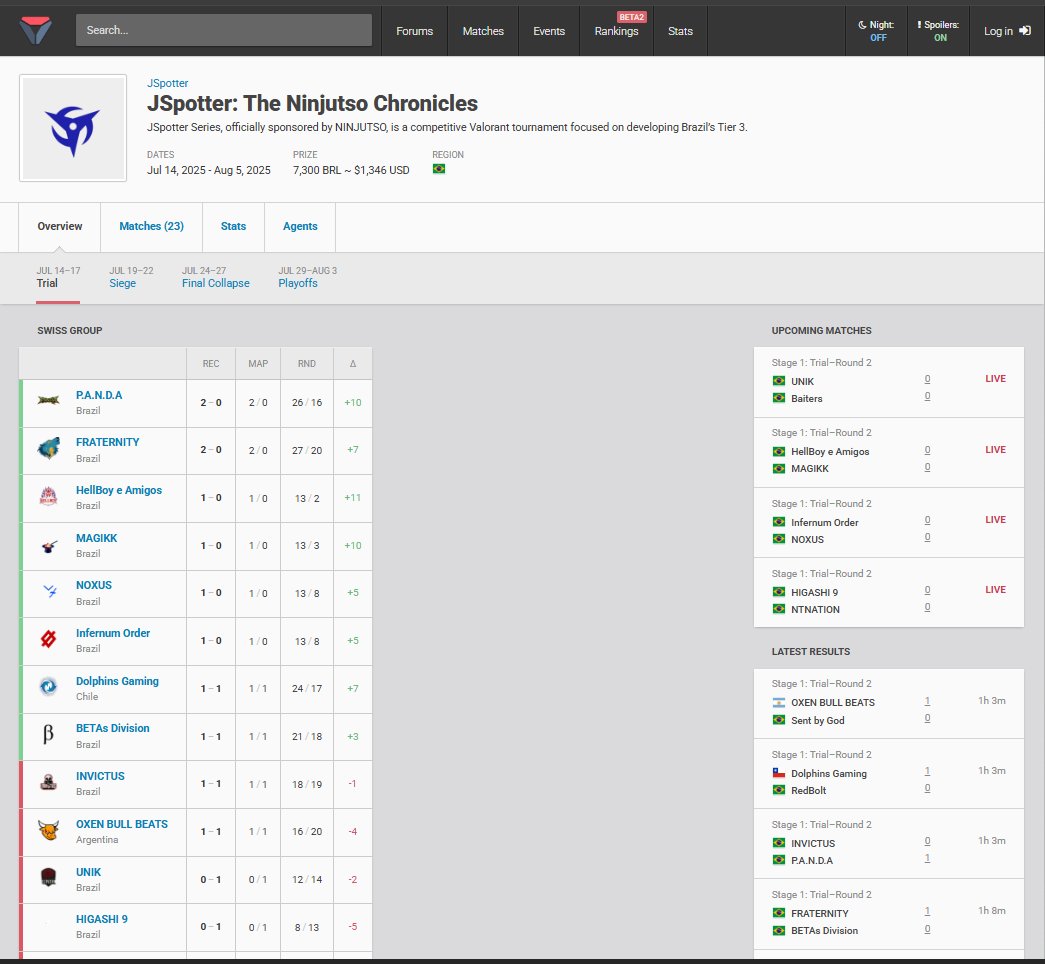This screenshot has height=964, width=1045.
Task: Open OXEN BULL BEATS standings link
Action: pyautogui.click(x=122, y=825)
